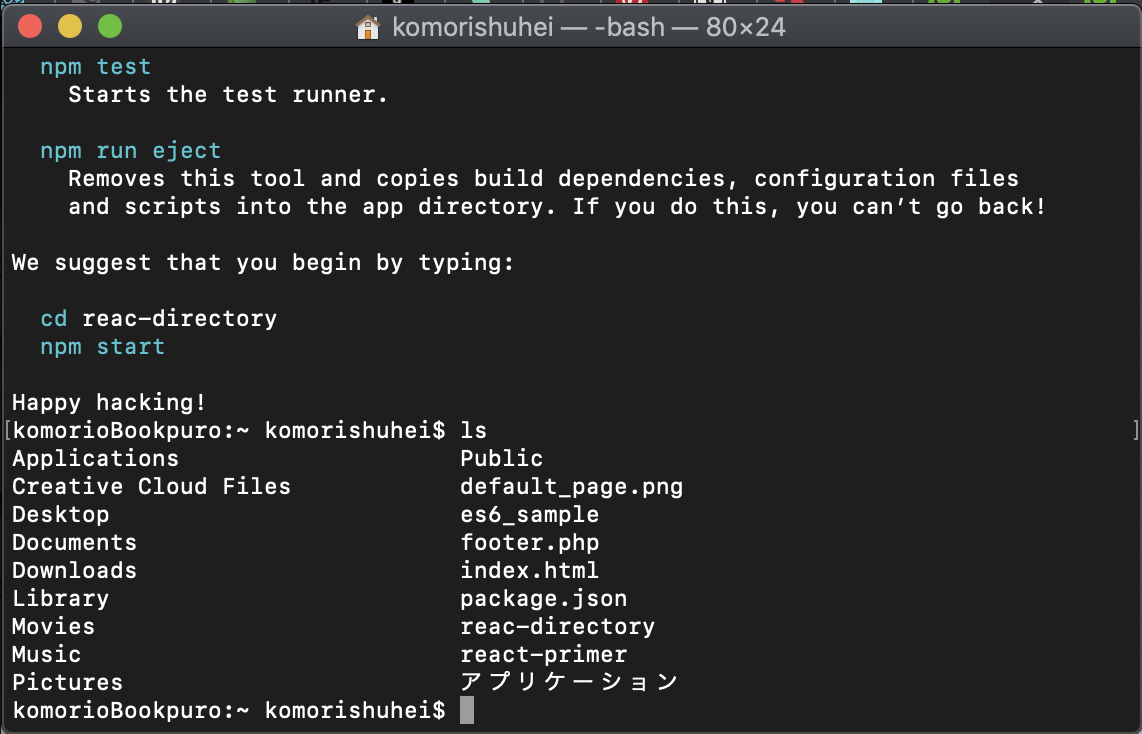Screen dimensions: 1142x734
Task: Click the "cd reac-directory" command line
Action: [158, 319]
